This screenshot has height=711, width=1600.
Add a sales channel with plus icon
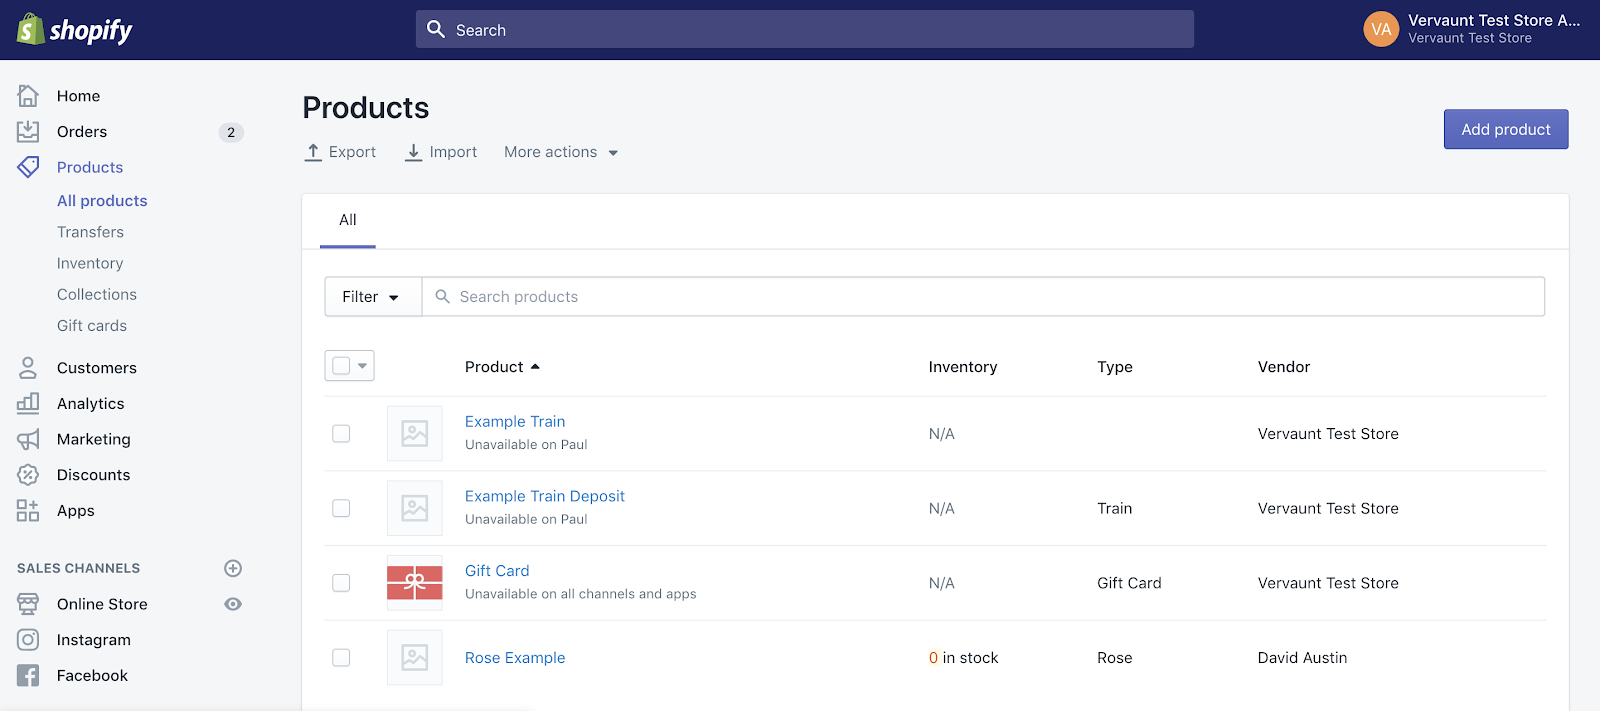pyautogui.click(x=233, y=568)
